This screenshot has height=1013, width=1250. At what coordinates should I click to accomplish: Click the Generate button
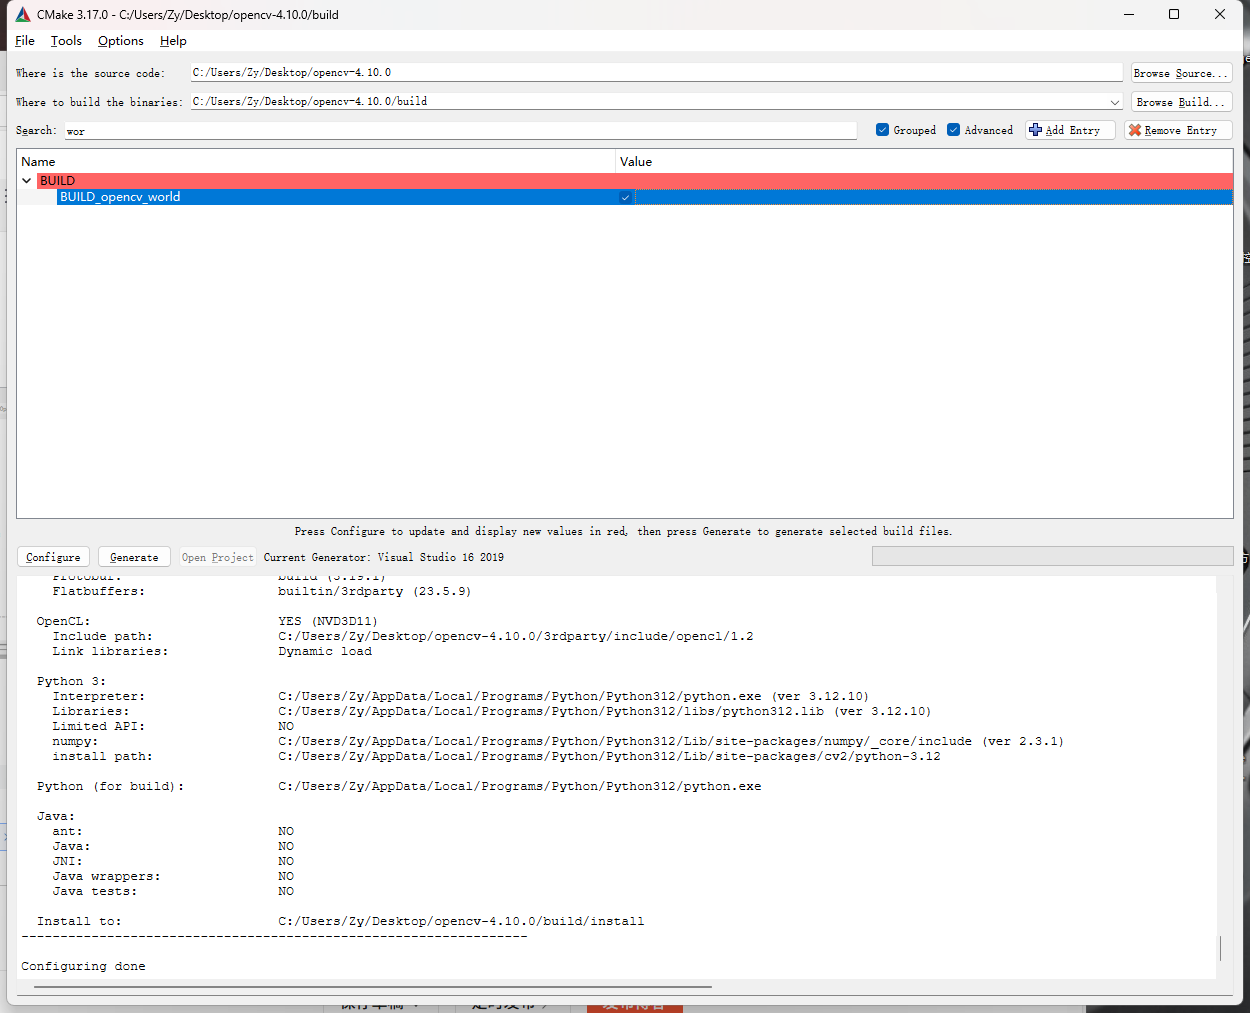(134, 557)
